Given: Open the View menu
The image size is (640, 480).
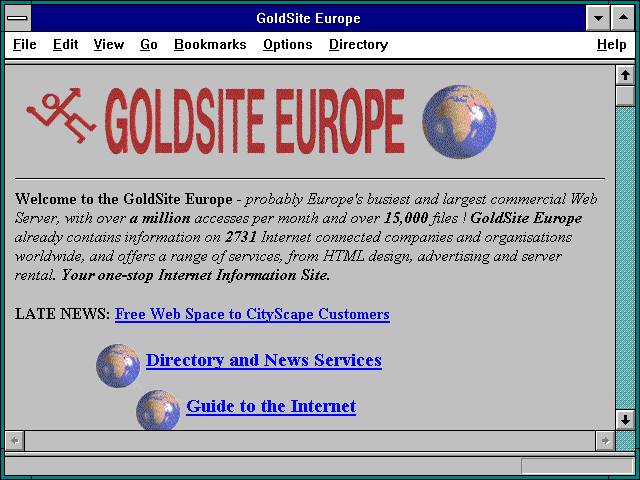Looking at the screenshot, I should tap(109, 44).
